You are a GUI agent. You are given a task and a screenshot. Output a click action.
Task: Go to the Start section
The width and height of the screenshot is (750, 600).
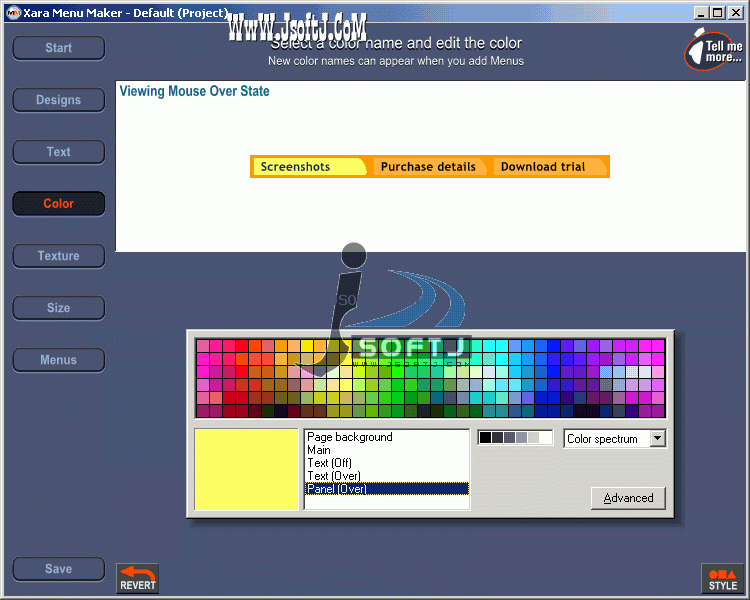click(58, 48)
